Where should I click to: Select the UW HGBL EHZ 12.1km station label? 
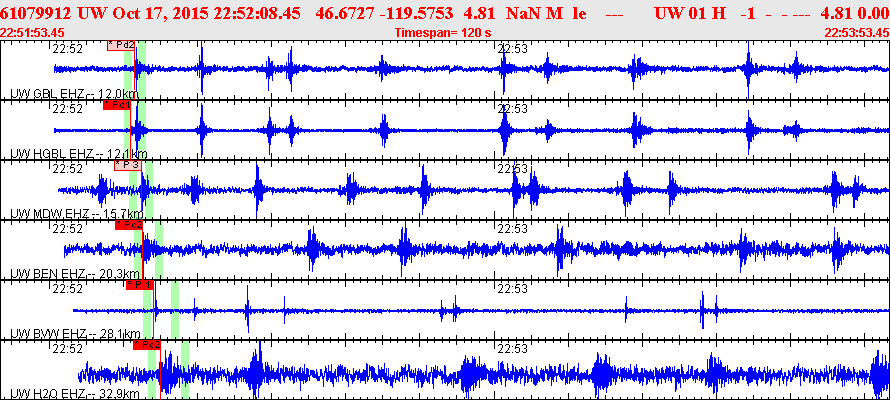click(79, 154)
